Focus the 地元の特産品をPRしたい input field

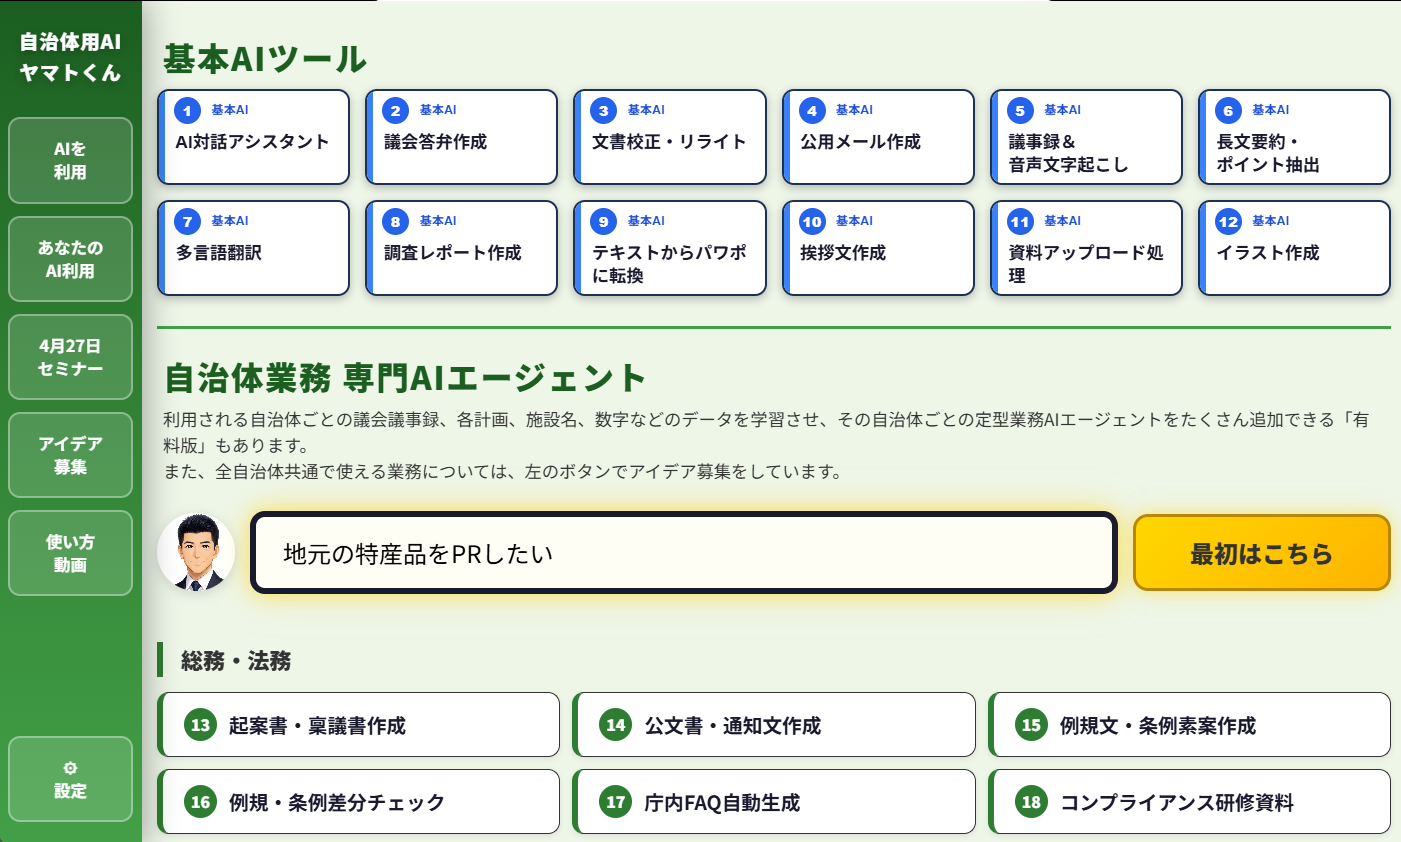pos(683,553)
